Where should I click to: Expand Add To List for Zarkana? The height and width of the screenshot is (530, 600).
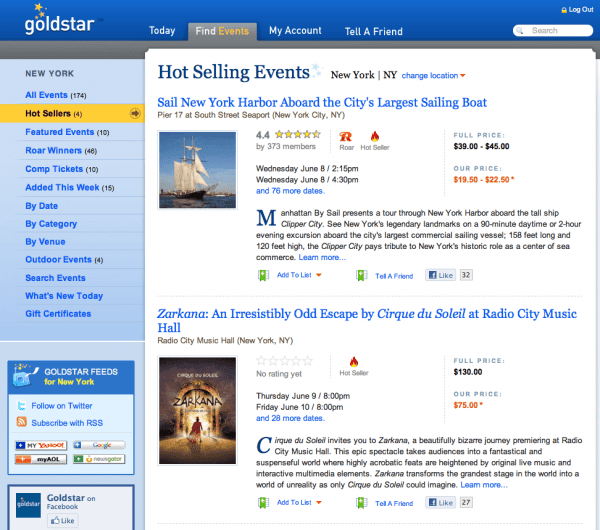[x=299, y=502]
